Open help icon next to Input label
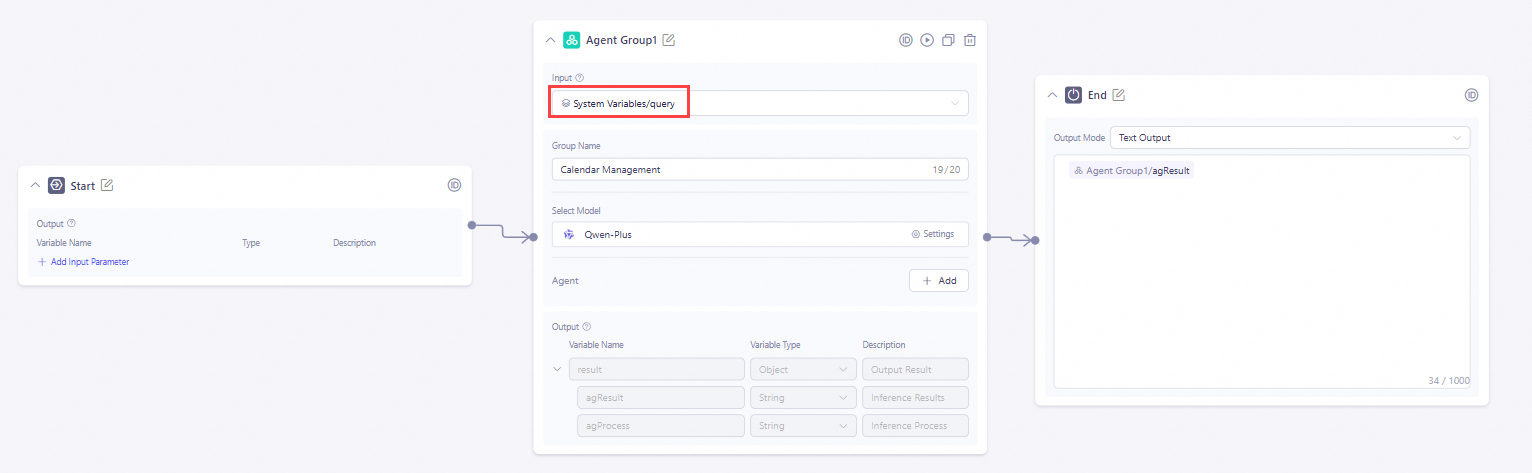The image size is (1532, 473). [580, 78]
